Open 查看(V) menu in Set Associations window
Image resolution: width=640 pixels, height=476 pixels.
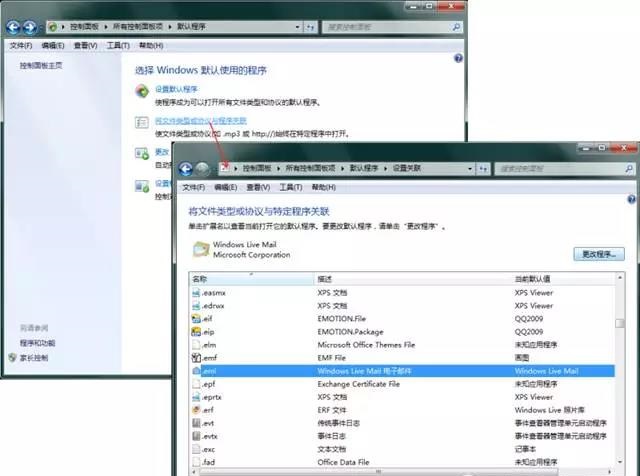click(x=258, y=187)
